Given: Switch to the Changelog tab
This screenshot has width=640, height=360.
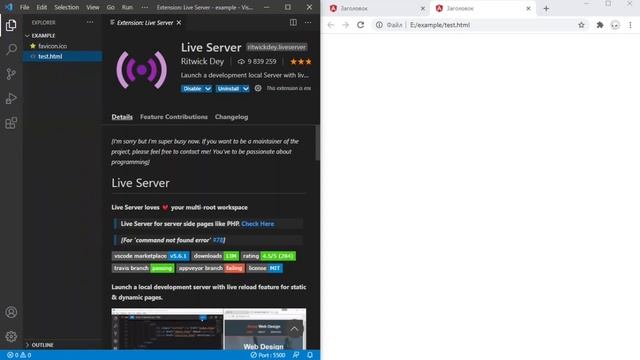Looking at the screenshot, I should (x=231, y=117).
